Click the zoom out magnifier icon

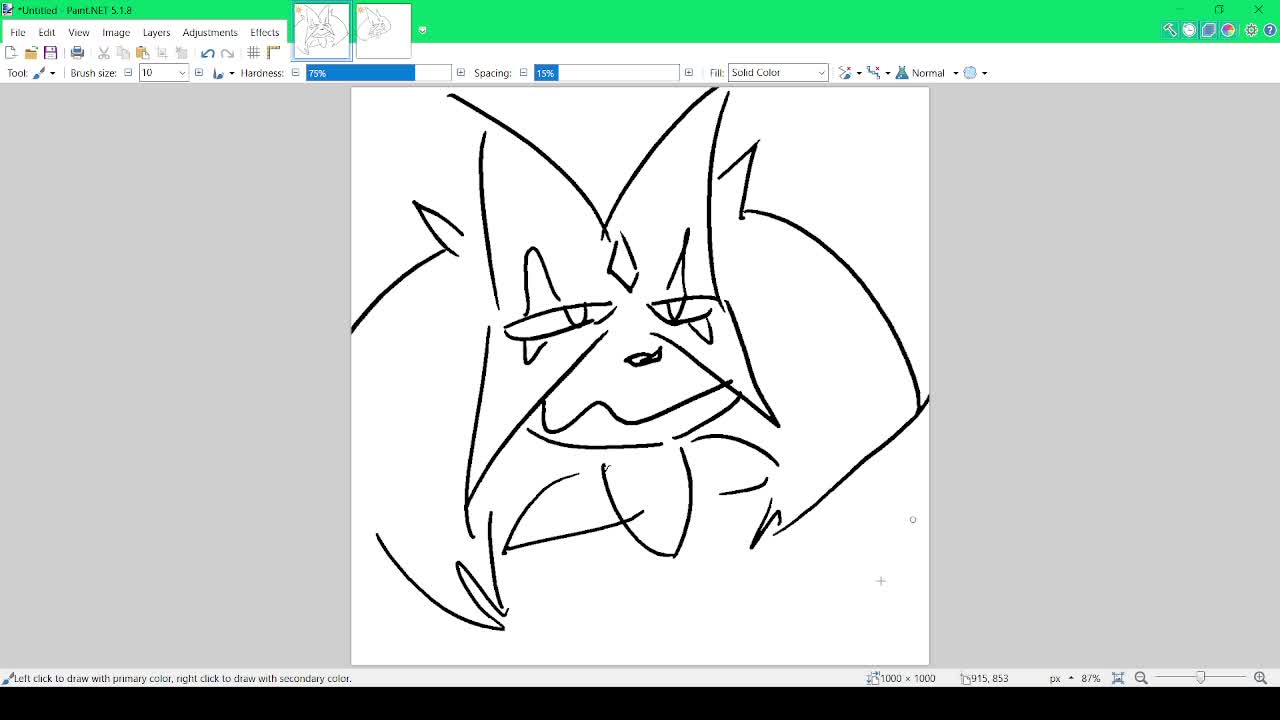tap(1141, 678)
